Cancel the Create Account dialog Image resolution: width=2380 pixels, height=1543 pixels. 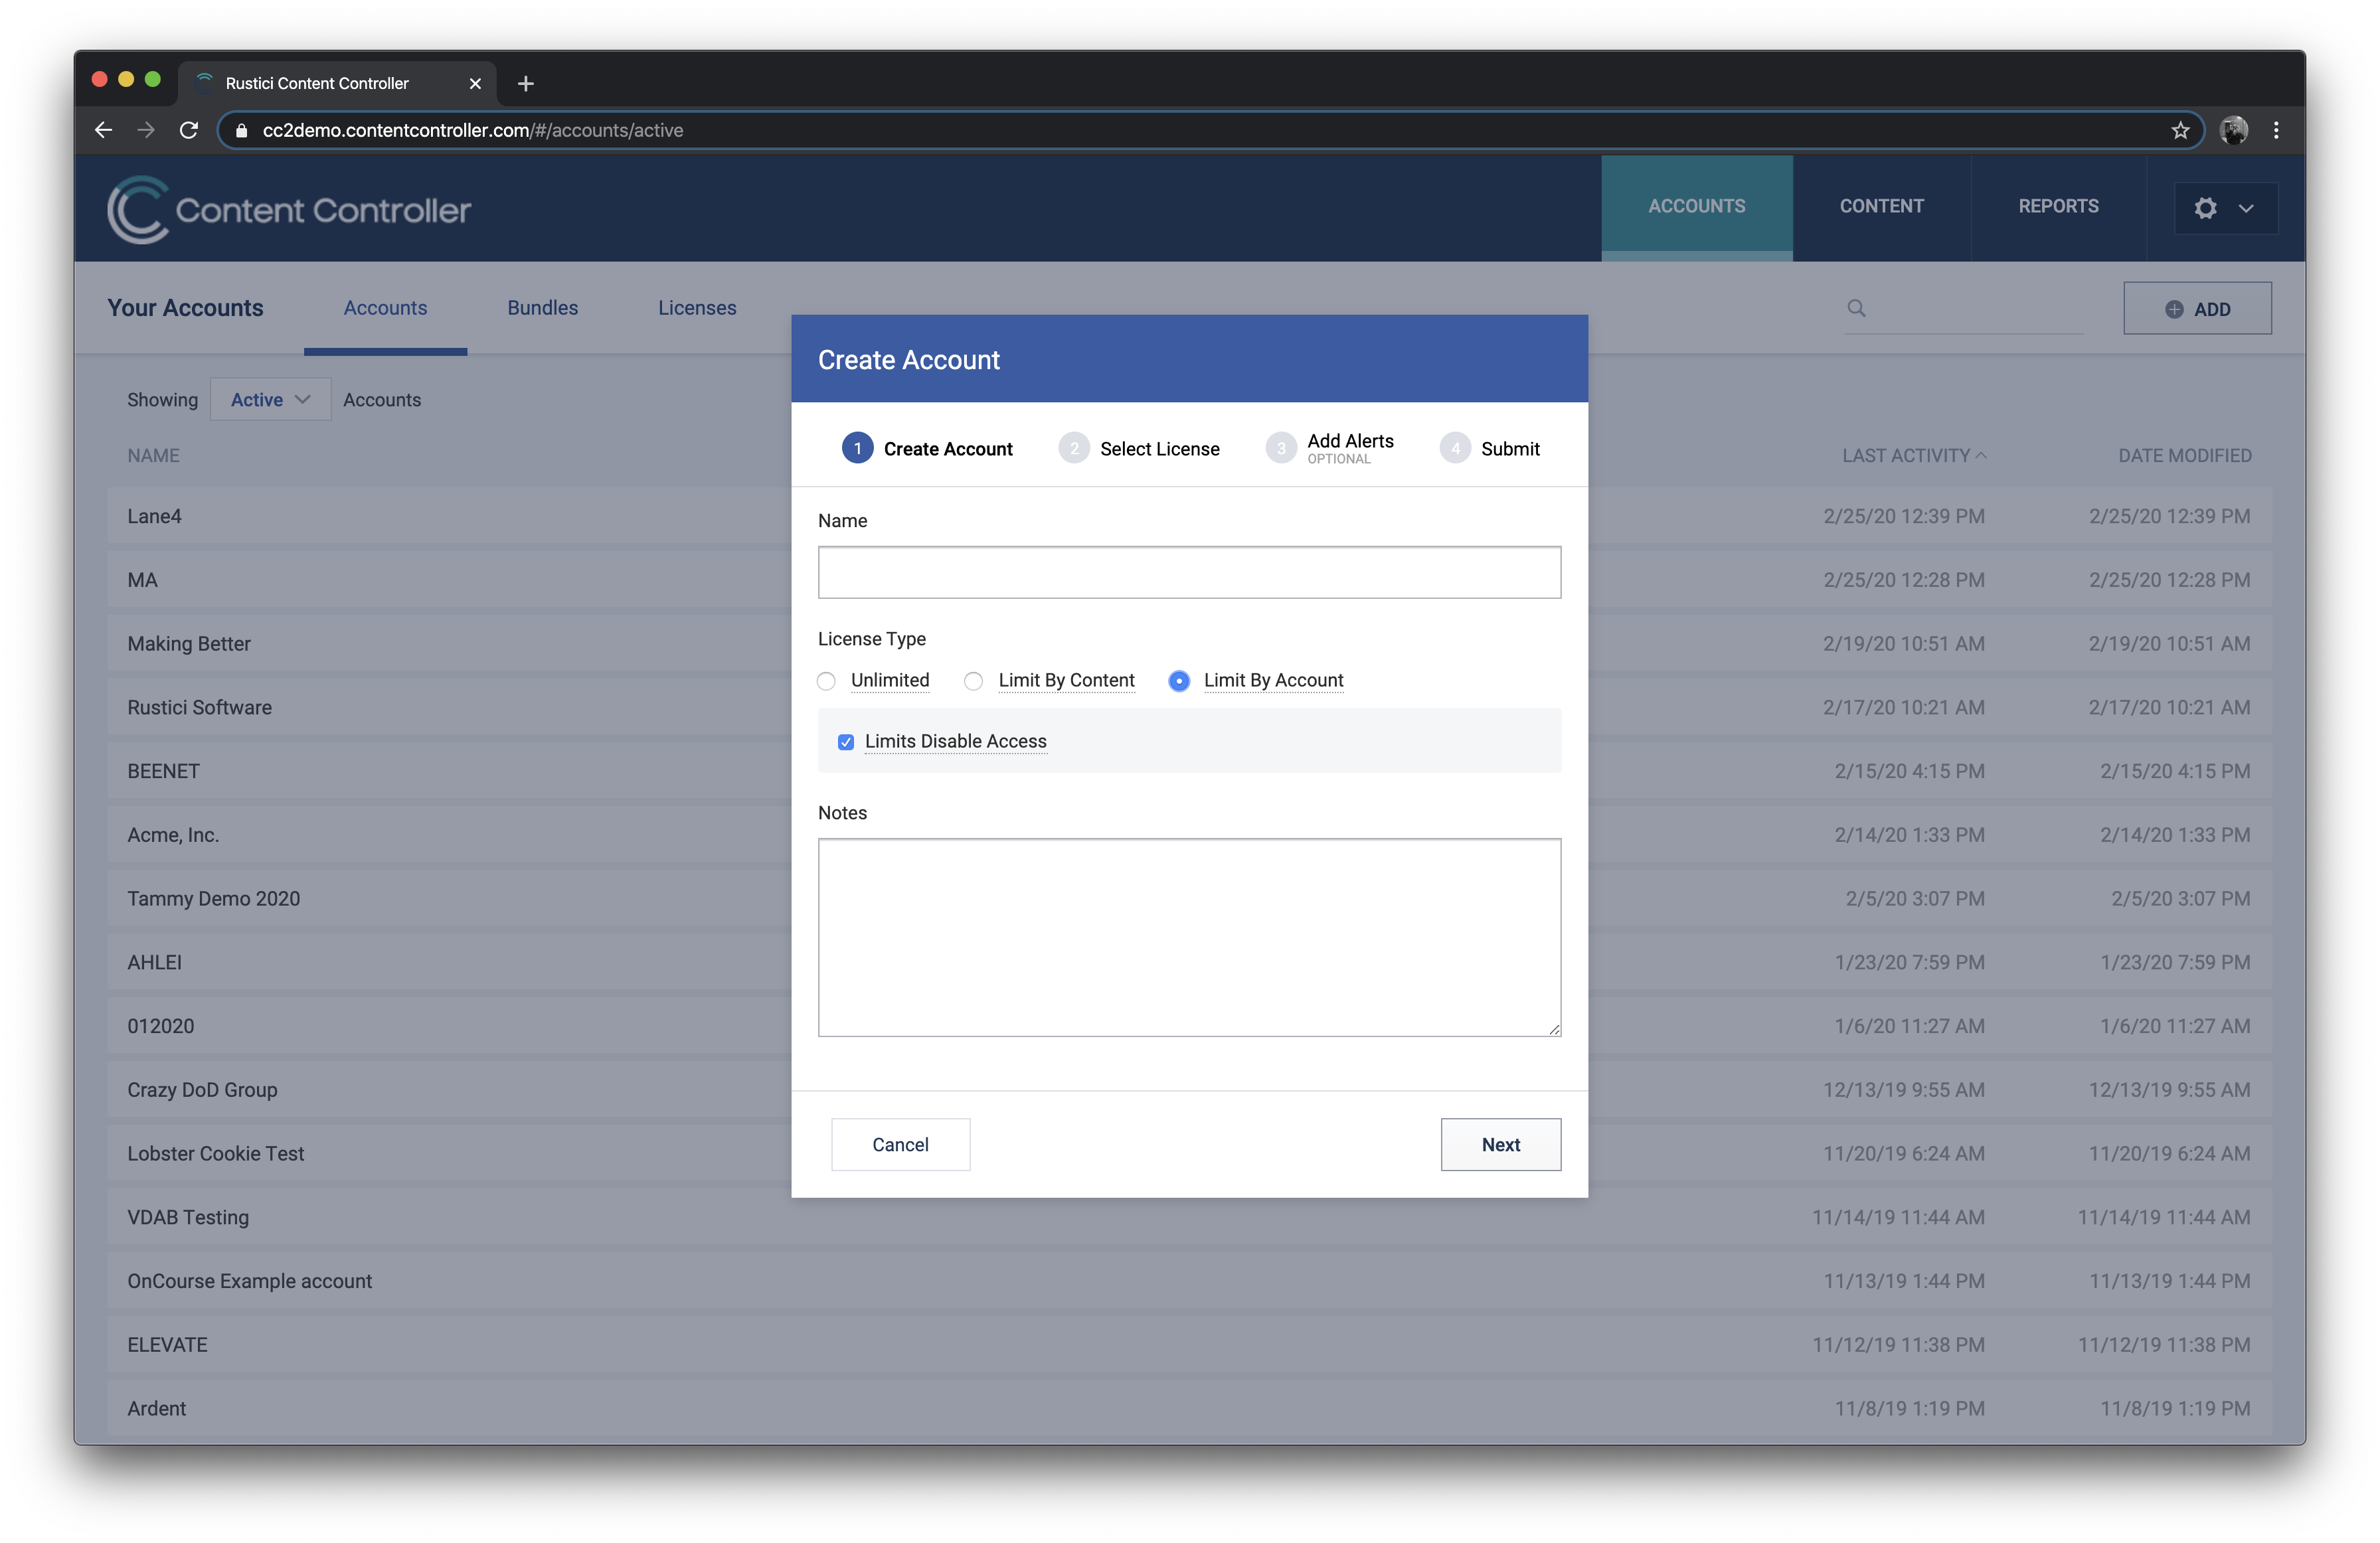(900, 1144)
